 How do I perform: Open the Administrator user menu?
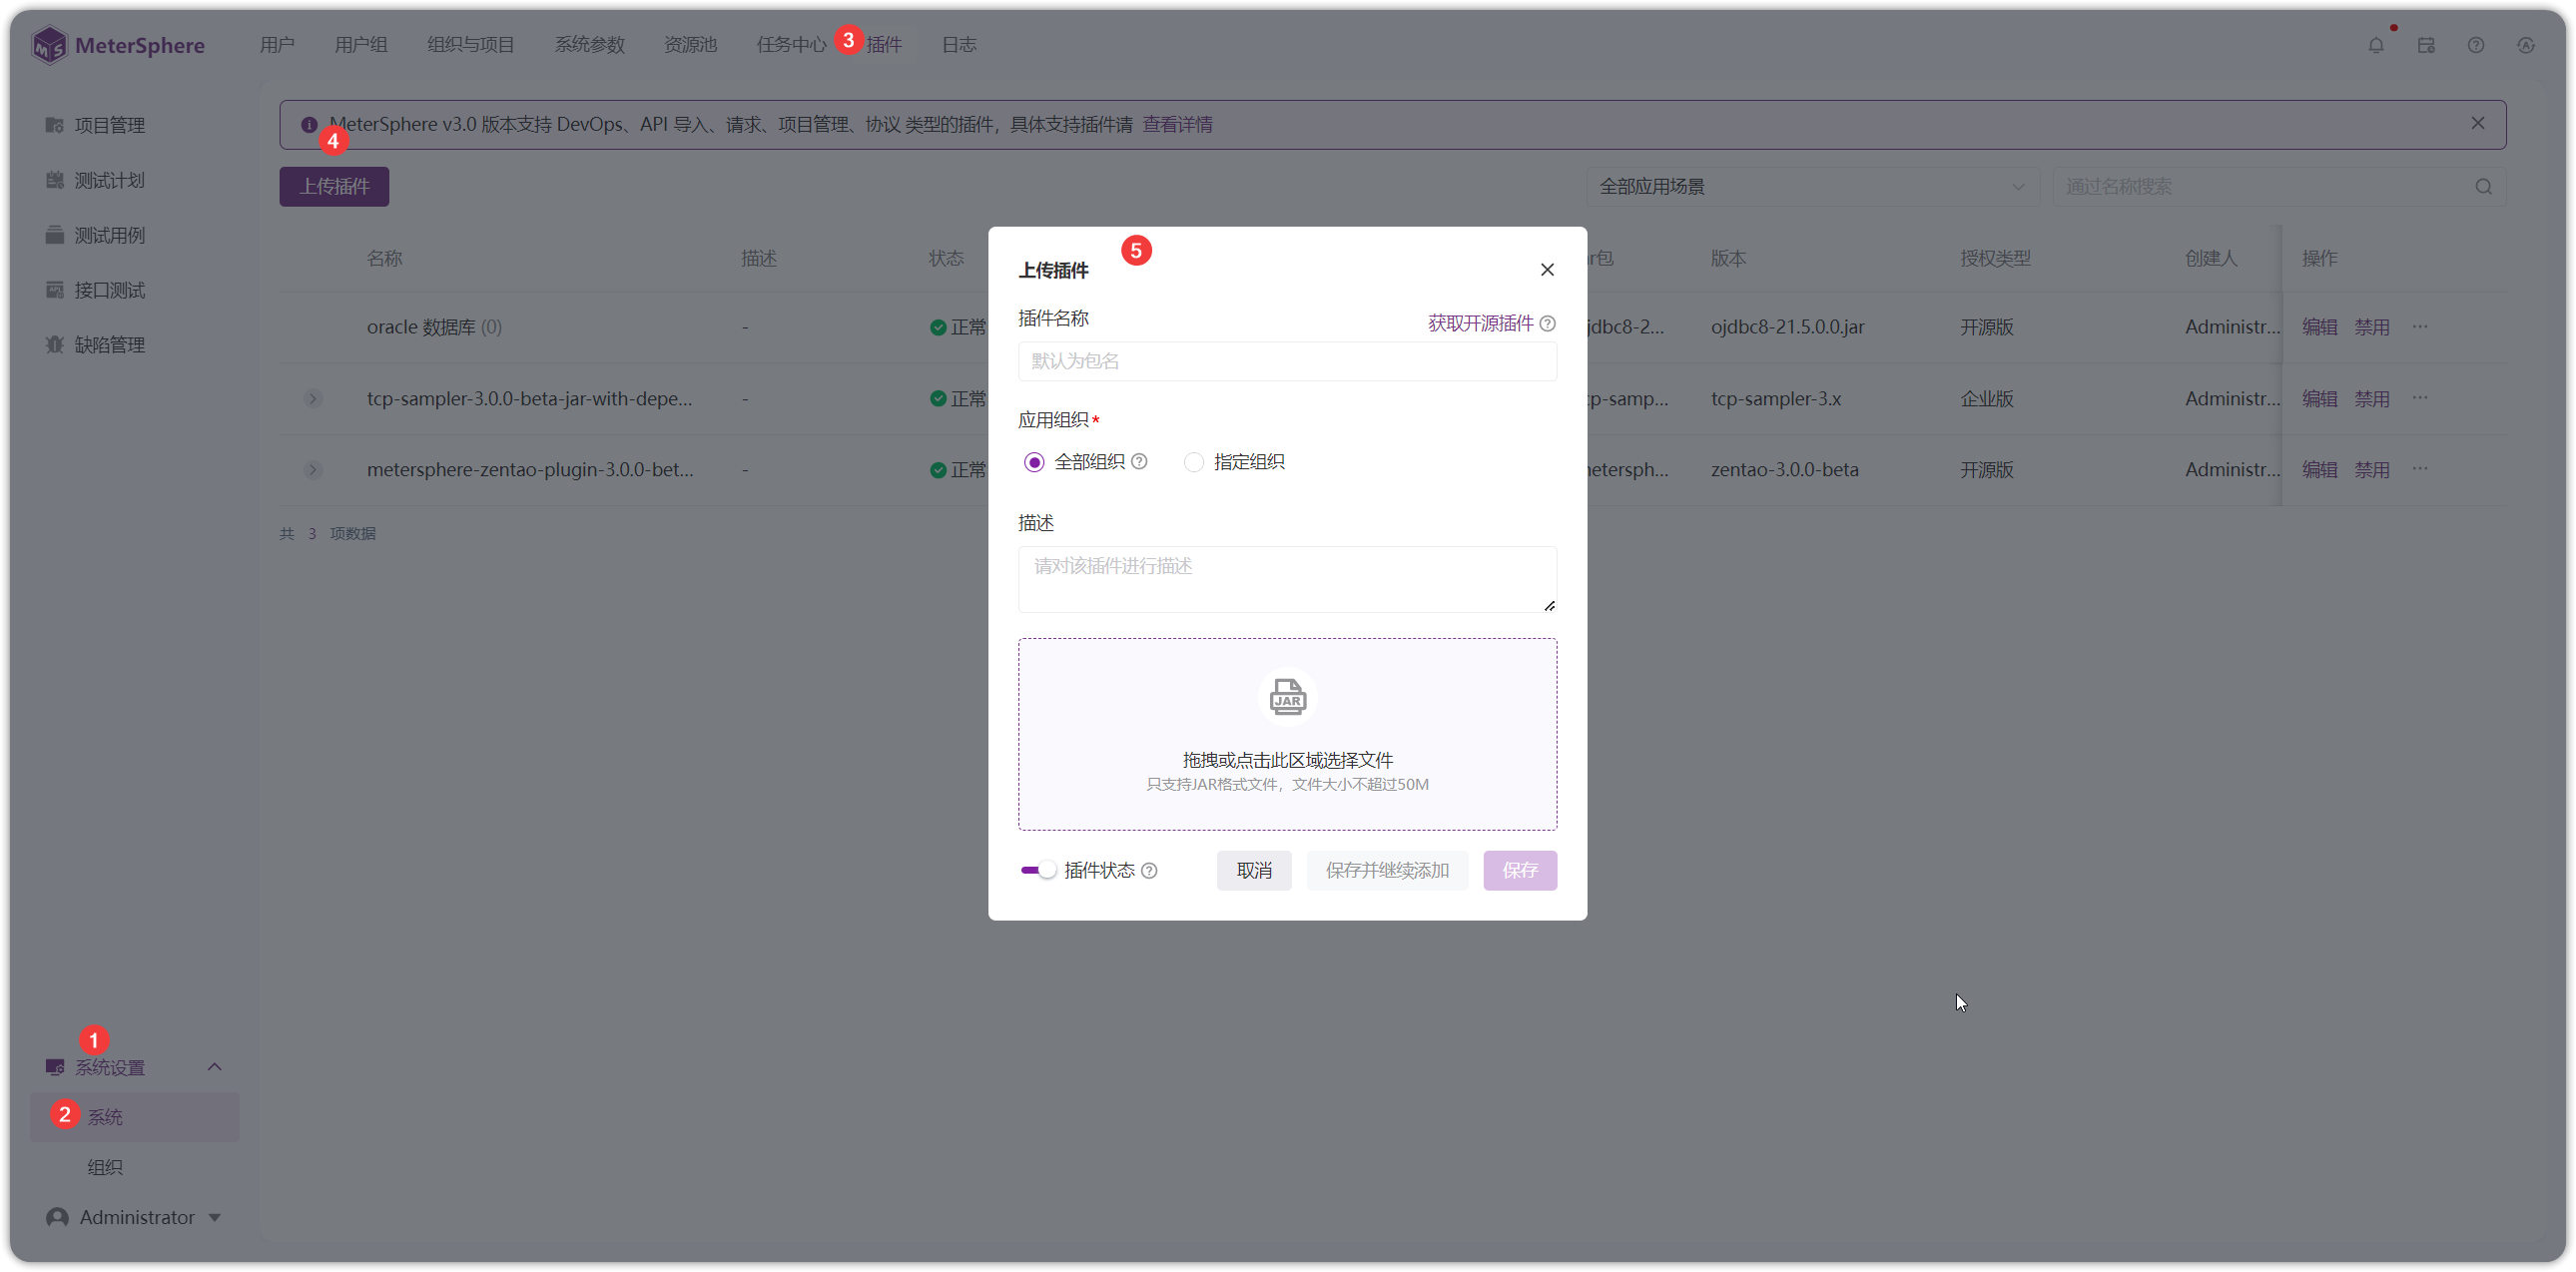point(134,1217)
